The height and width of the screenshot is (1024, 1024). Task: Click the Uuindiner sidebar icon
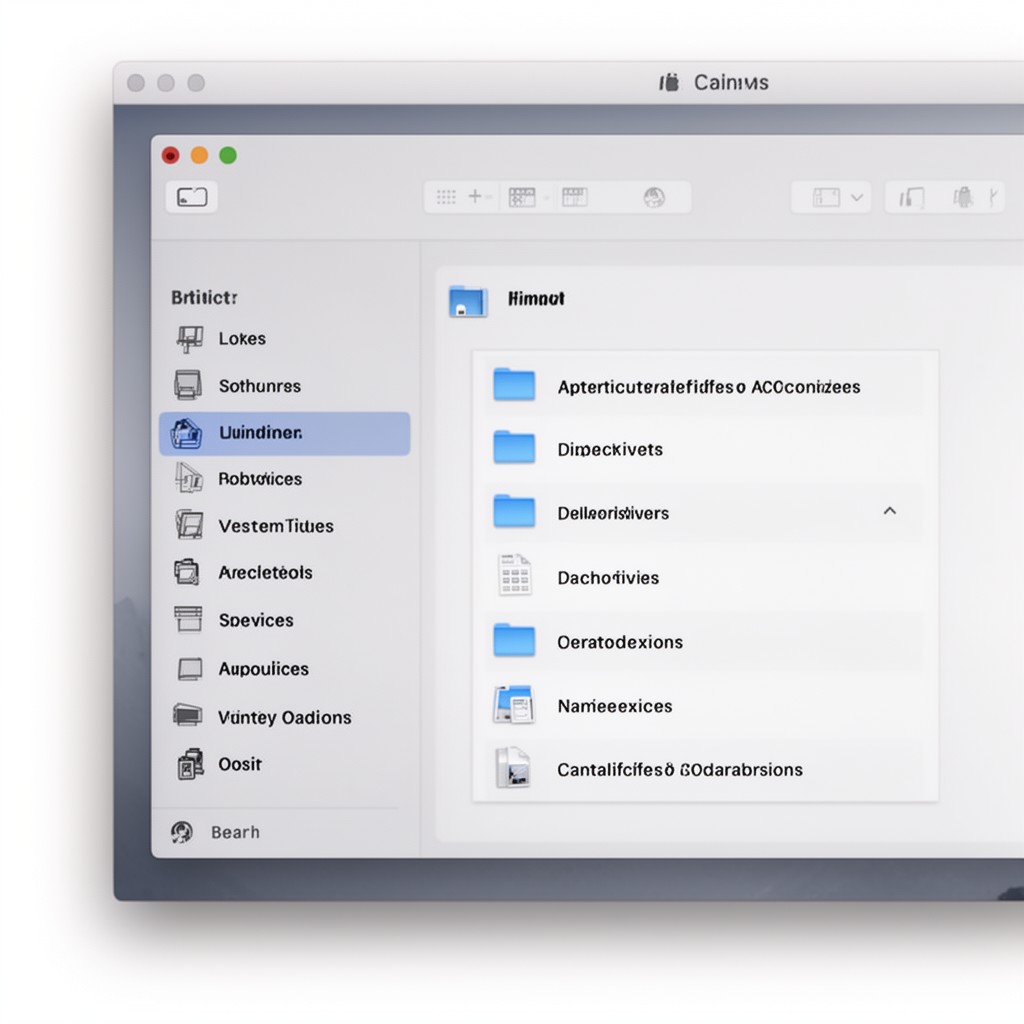[x=186, y=434]
